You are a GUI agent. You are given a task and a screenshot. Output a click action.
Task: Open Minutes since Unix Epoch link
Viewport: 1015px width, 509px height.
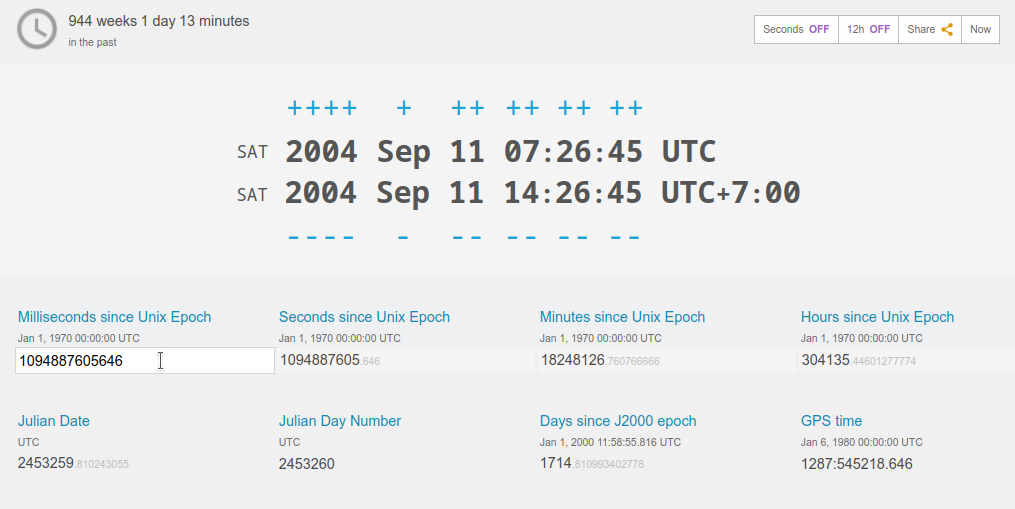622,317
